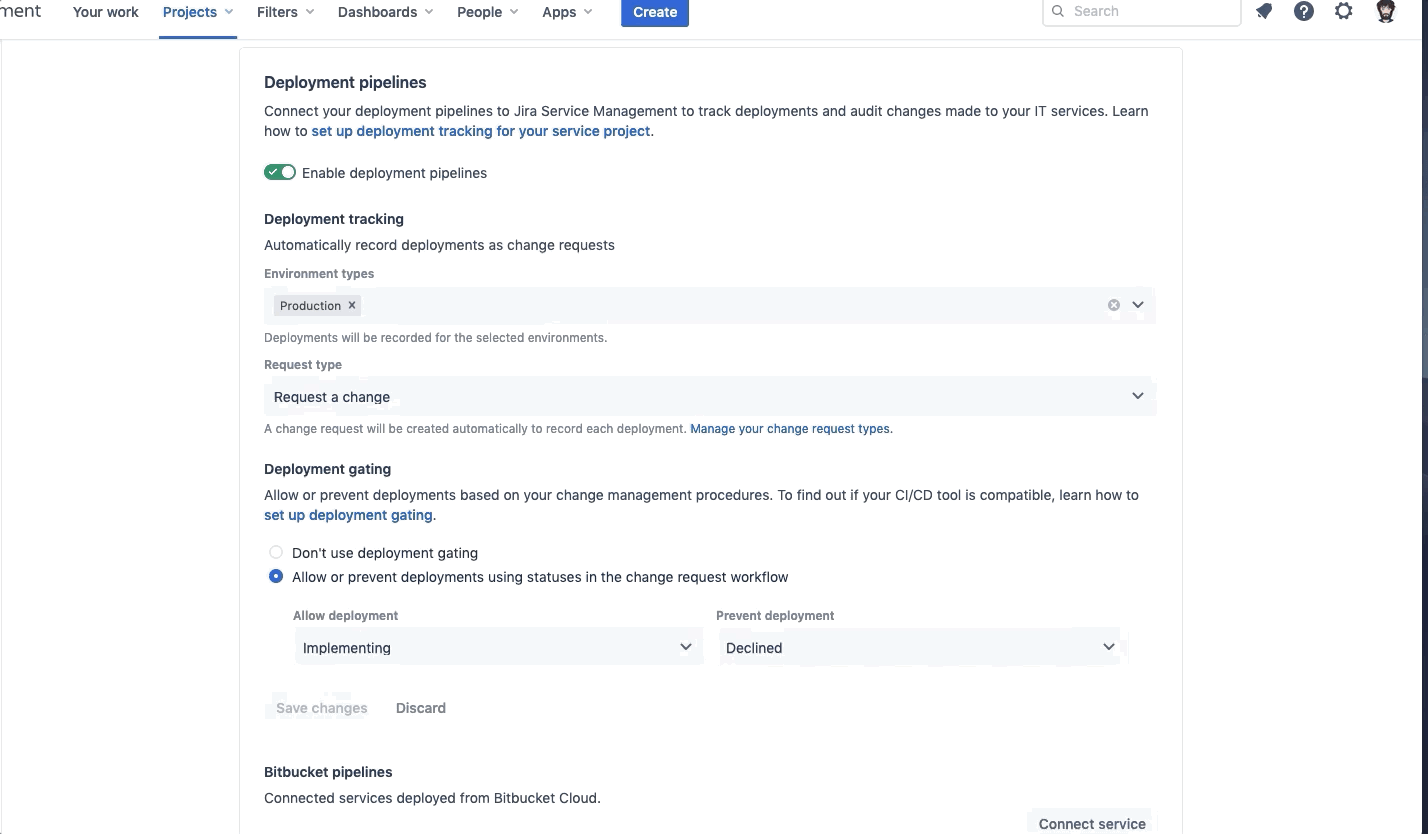Open the settings gear icon

[x=1343, y=12]
